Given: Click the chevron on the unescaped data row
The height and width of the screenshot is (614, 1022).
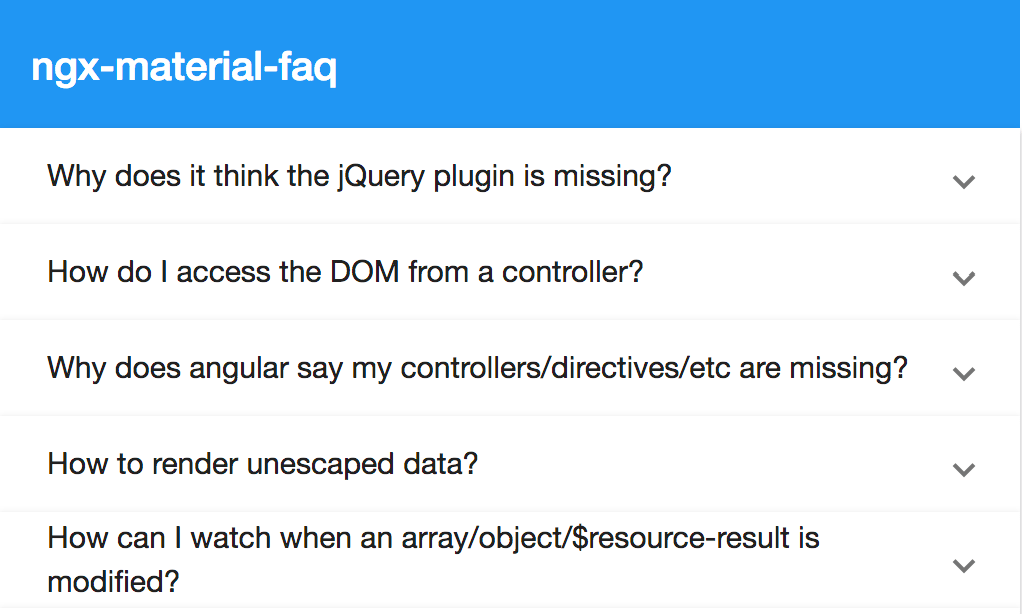Looking at the screenshot, I should coord(964,470).
